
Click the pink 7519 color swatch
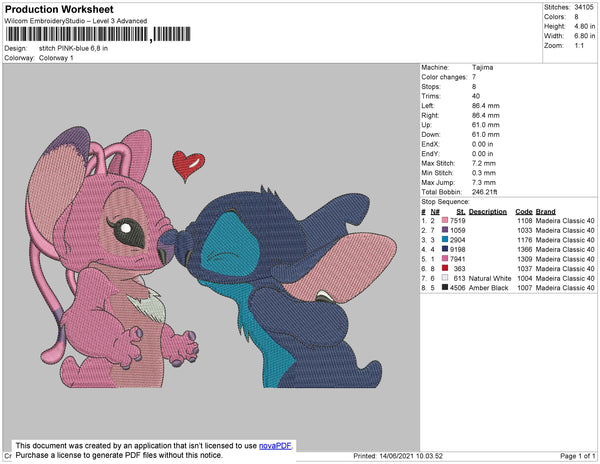pyautogui.click(x=445, y=220)
